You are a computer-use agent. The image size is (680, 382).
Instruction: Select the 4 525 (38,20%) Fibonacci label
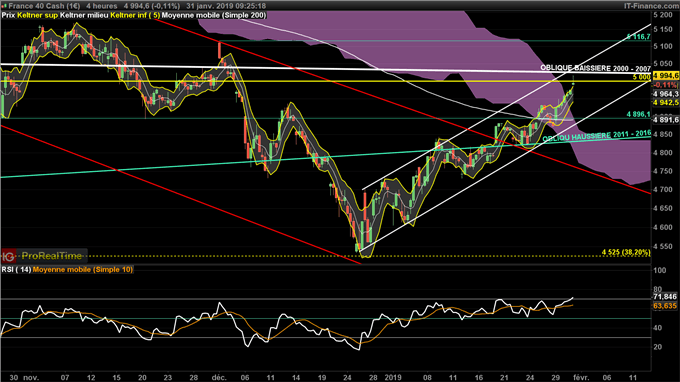tap(626, 252)
